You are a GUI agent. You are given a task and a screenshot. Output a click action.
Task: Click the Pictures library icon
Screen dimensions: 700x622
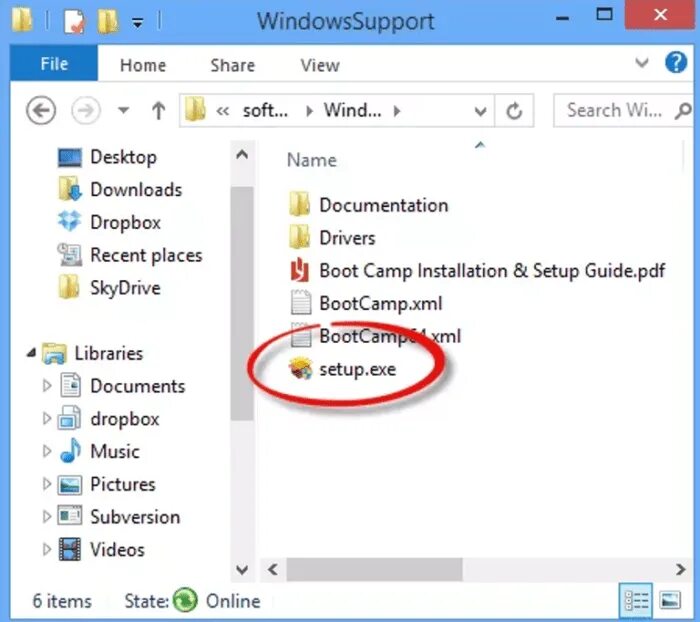pos(70,484)
